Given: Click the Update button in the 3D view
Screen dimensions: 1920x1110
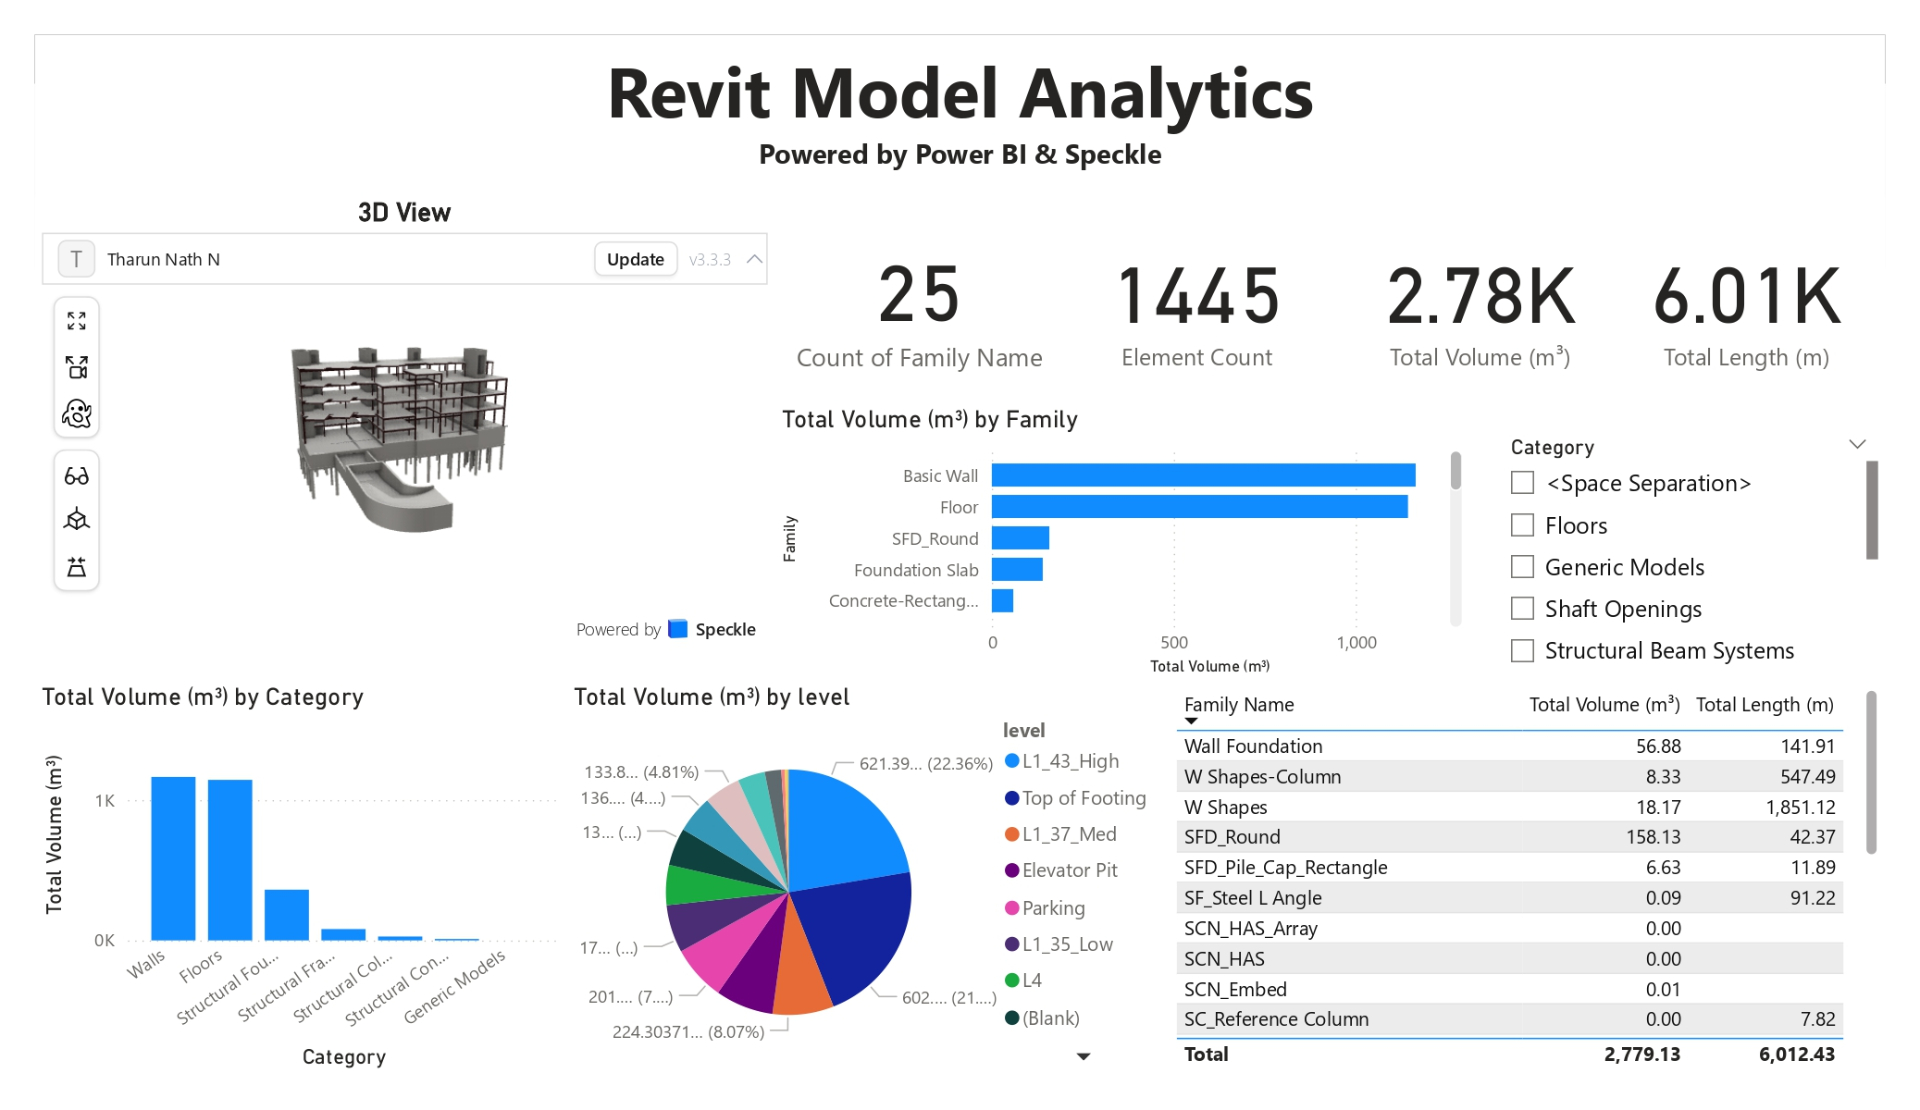Looking at the screenshot, I should pos(635,259).
